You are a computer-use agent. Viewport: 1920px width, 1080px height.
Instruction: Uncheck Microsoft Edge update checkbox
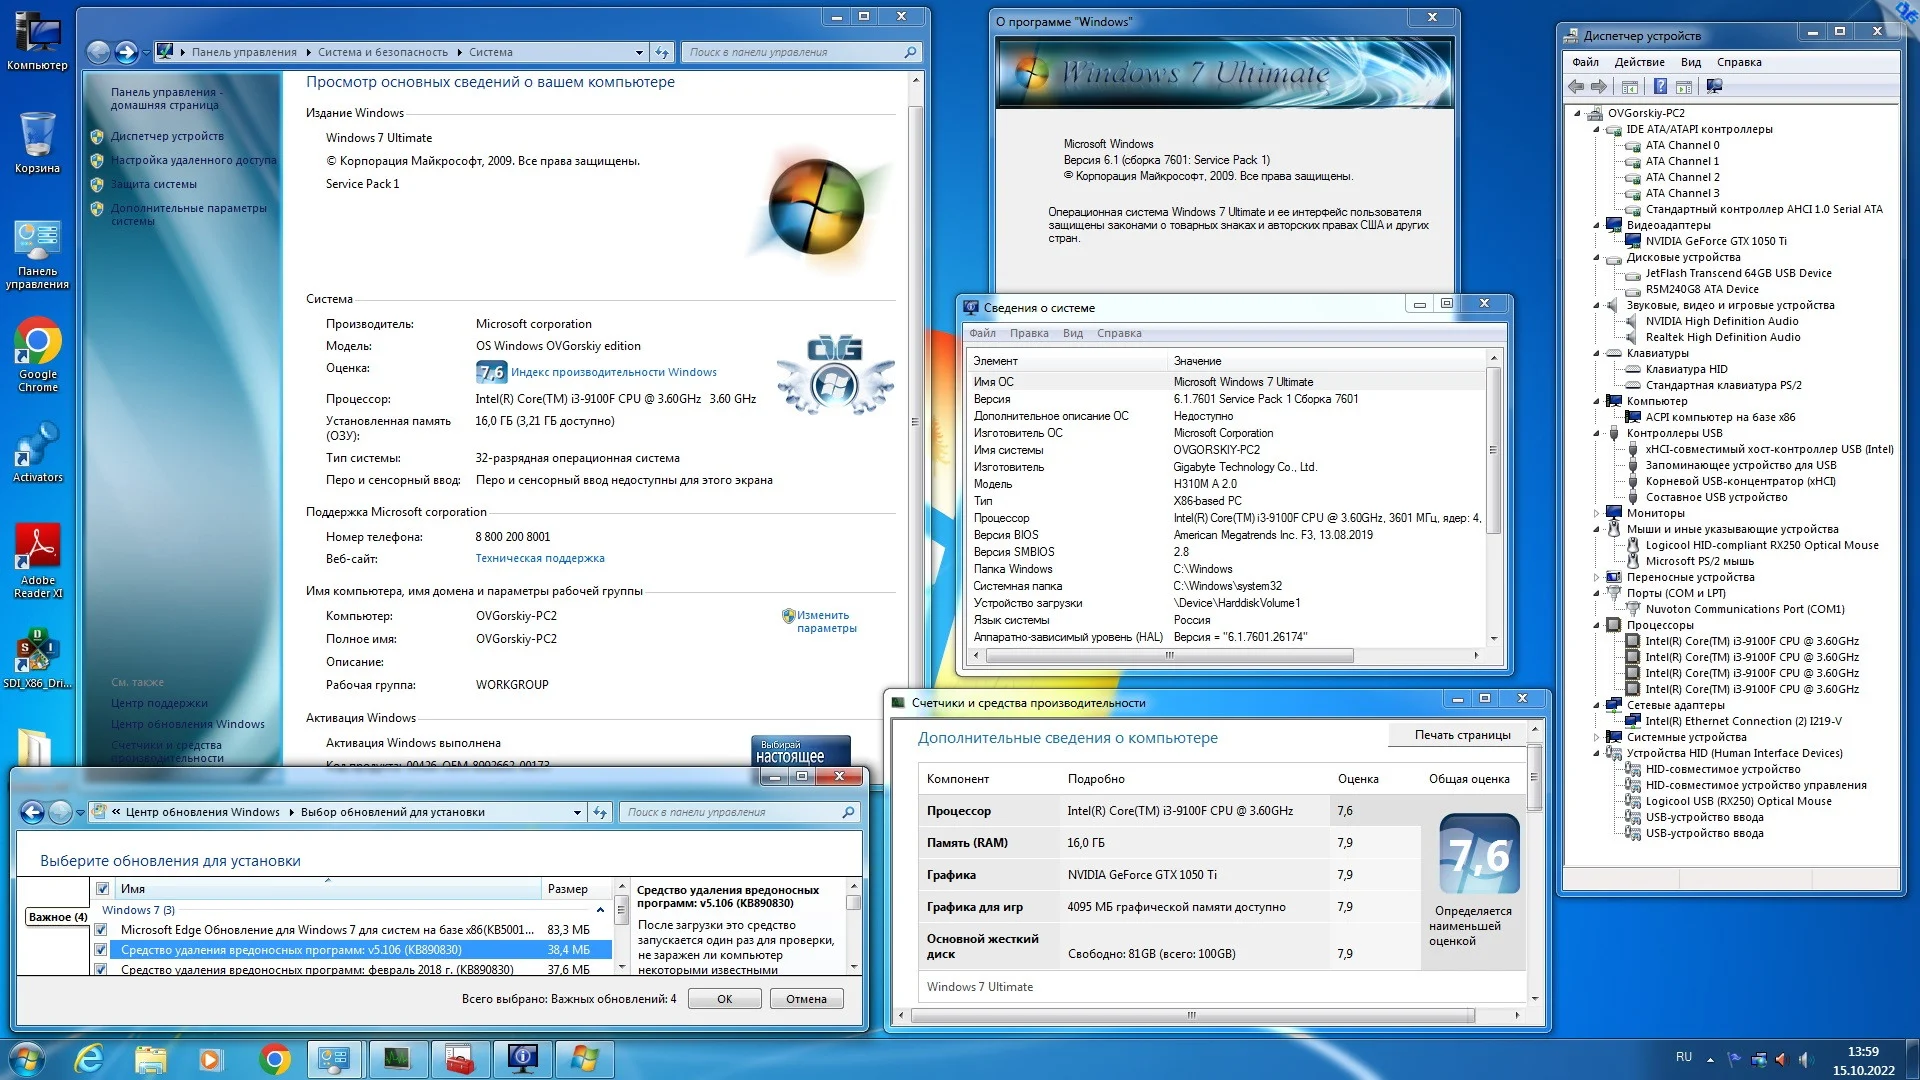click(101, 930)
